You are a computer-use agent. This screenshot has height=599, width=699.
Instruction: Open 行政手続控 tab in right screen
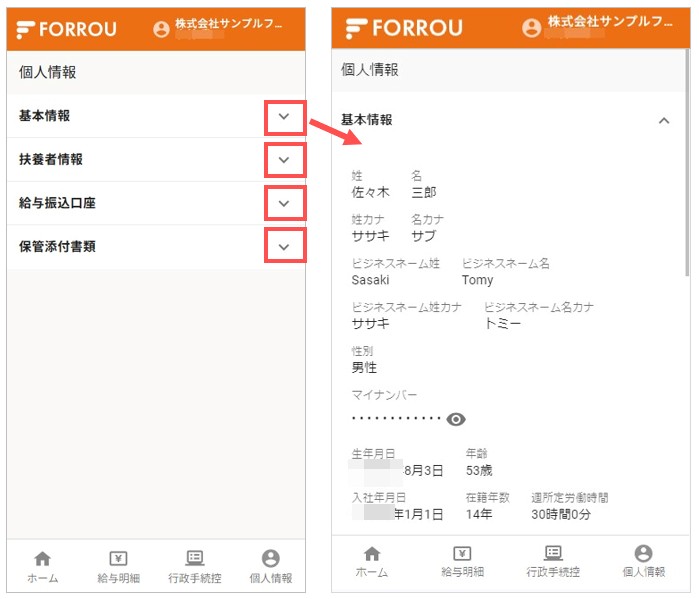553,562
